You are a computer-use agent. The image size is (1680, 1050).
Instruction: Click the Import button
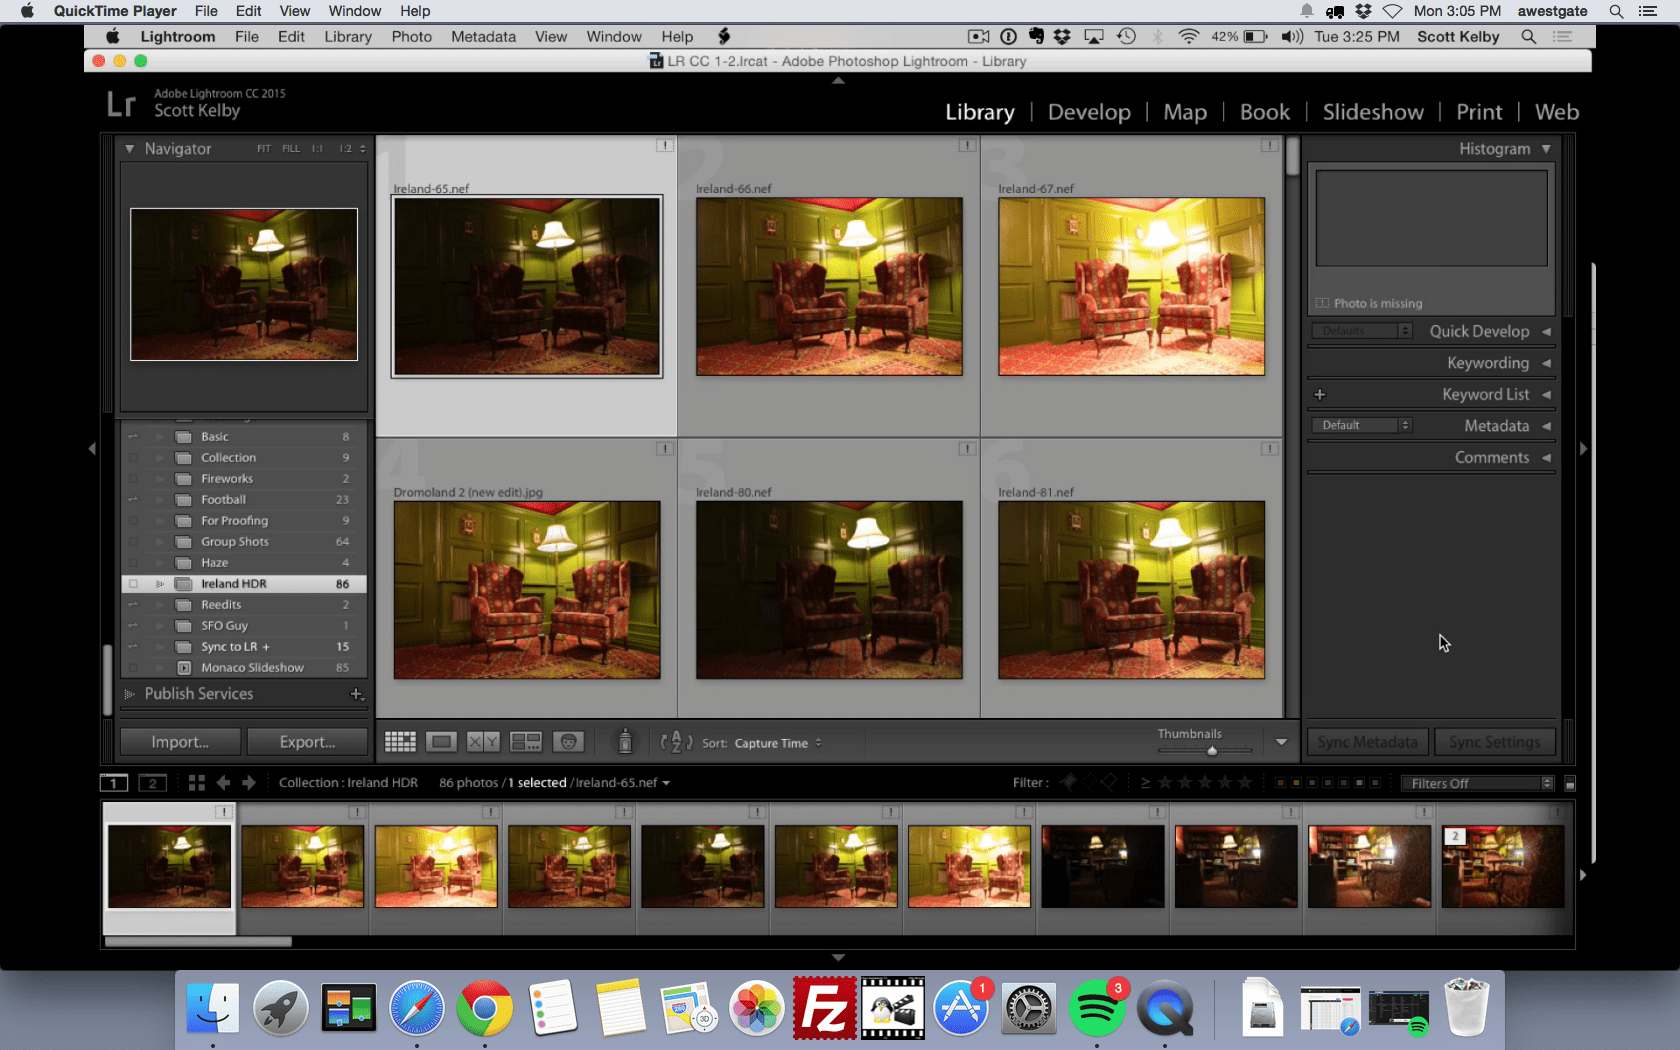click(x=179, y=741)
